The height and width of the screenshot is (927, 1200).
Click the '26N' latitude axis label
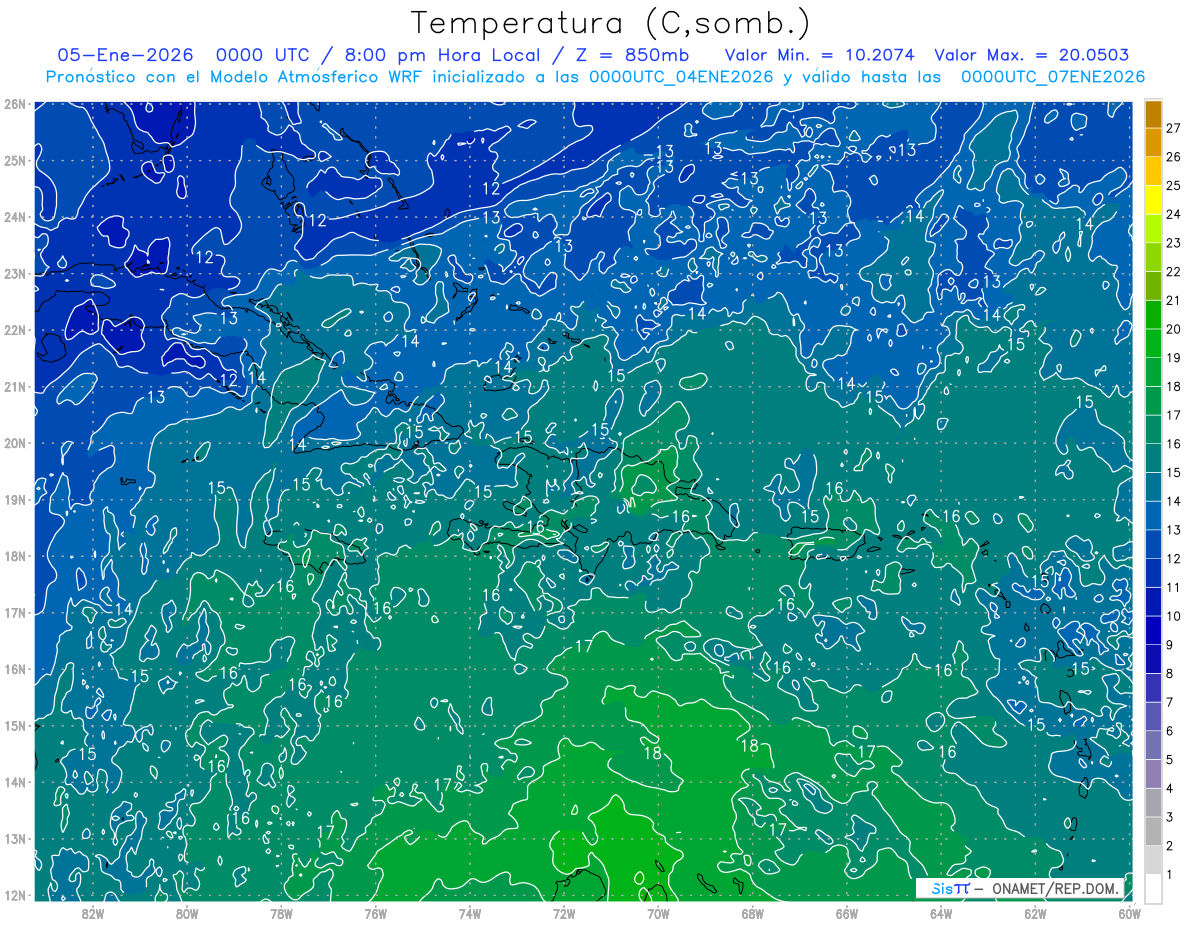click(14, 104)
